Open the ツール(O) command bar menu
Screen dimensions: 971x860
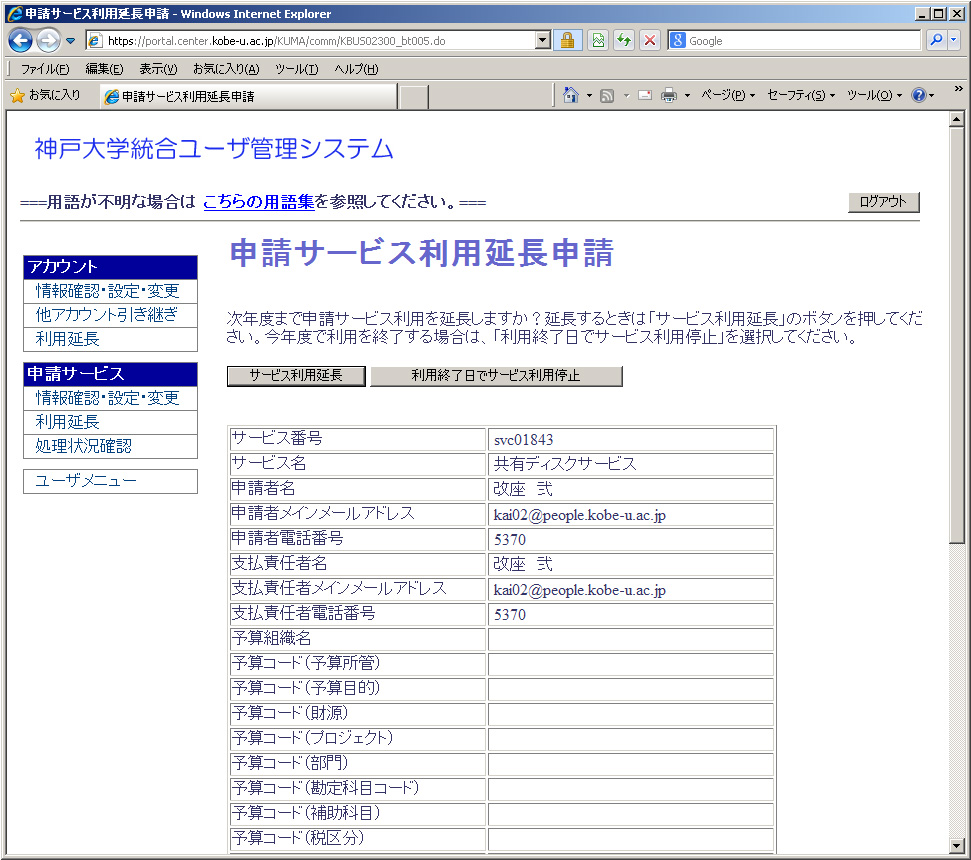coord(874,95)
